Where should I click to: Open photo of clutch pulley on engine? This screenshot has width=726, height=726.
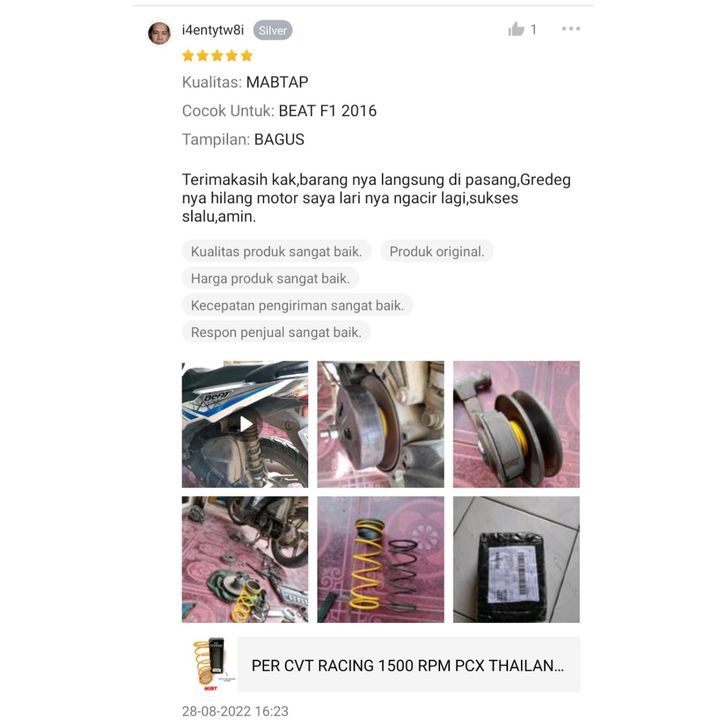pyautogui.click(x=381, y=424)
